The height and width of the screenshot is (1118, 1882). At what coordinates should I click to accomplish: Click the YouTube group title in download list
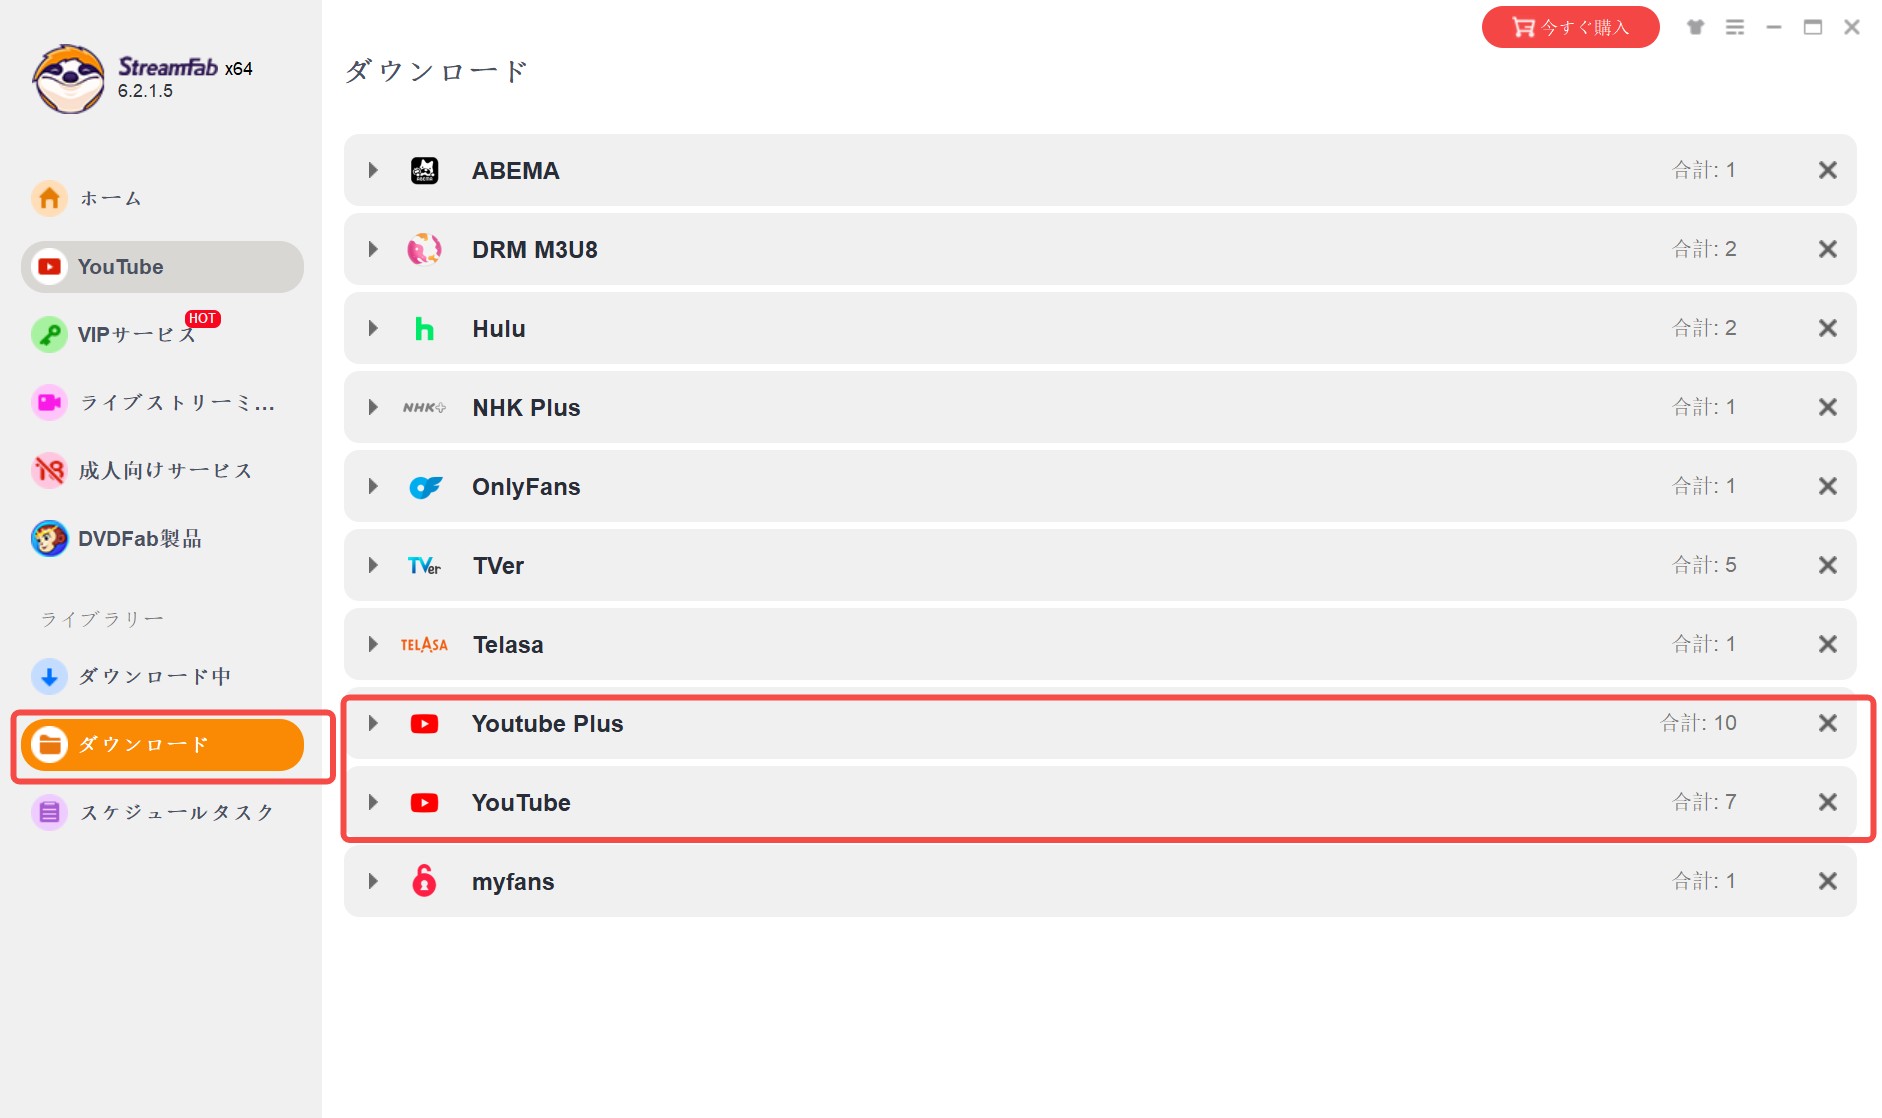point(521,803)
